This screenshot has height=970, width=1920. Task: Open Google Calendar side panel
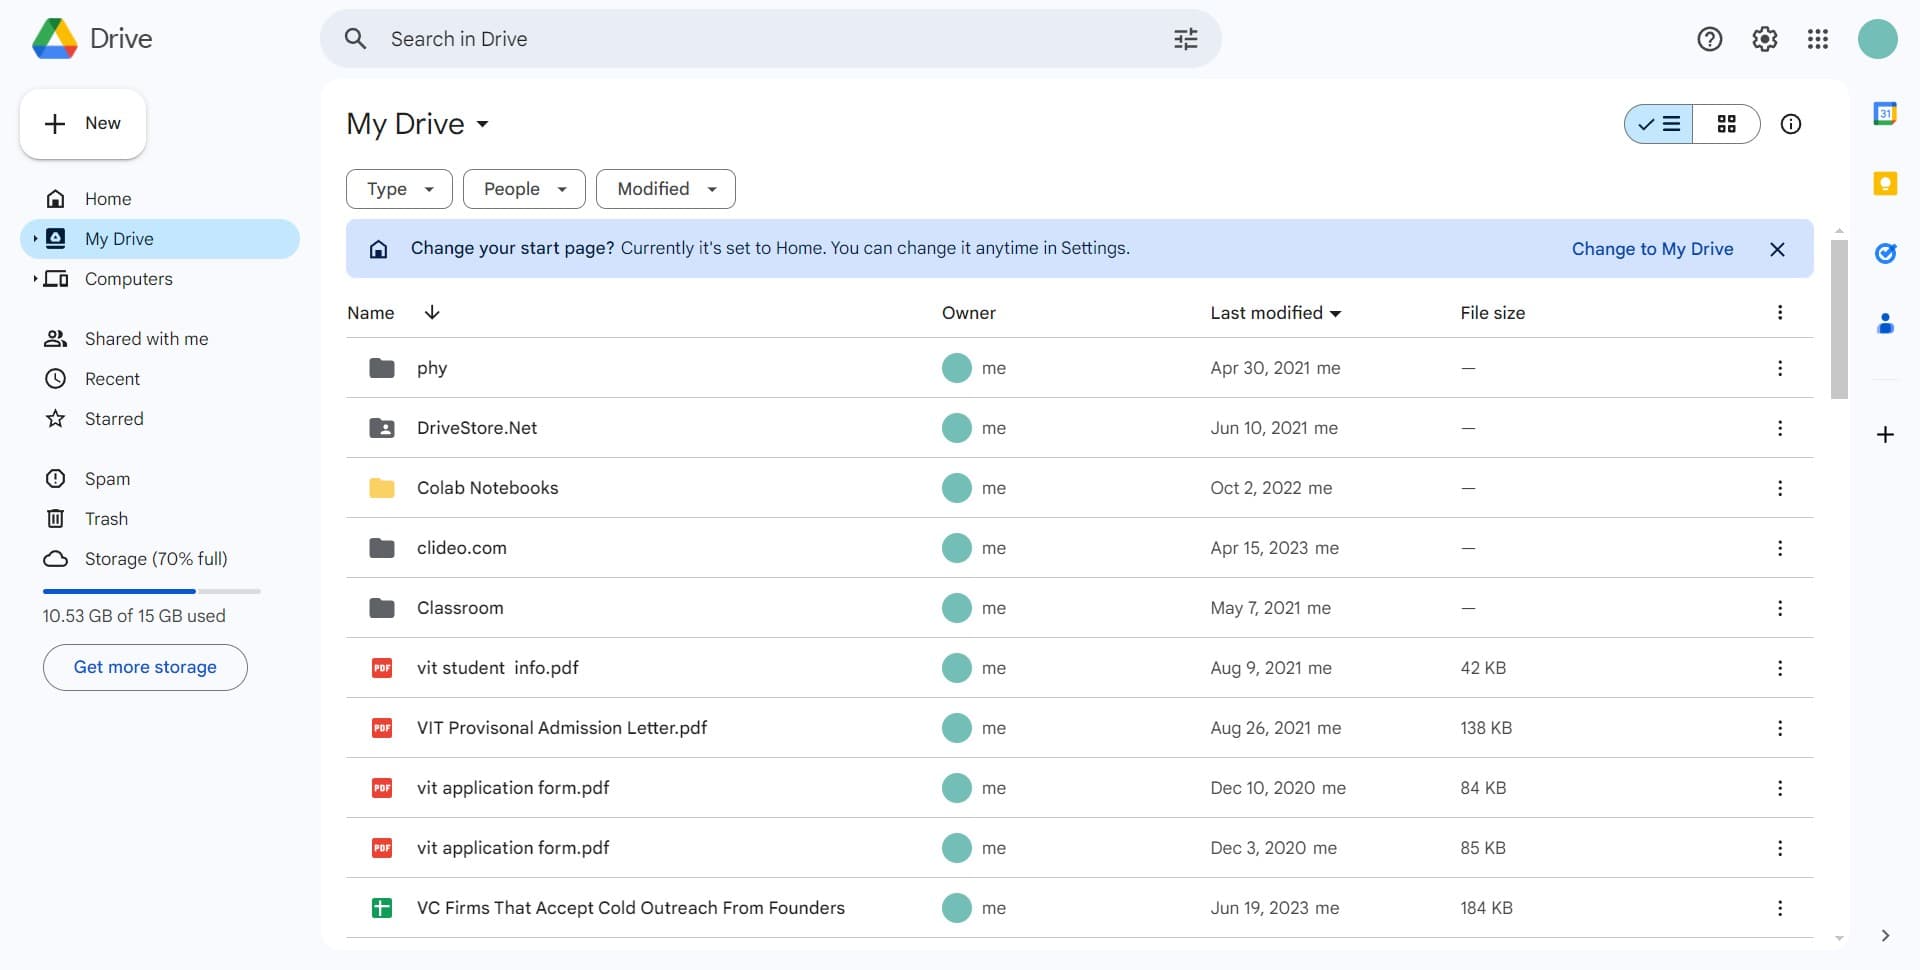click(1885, 114)
